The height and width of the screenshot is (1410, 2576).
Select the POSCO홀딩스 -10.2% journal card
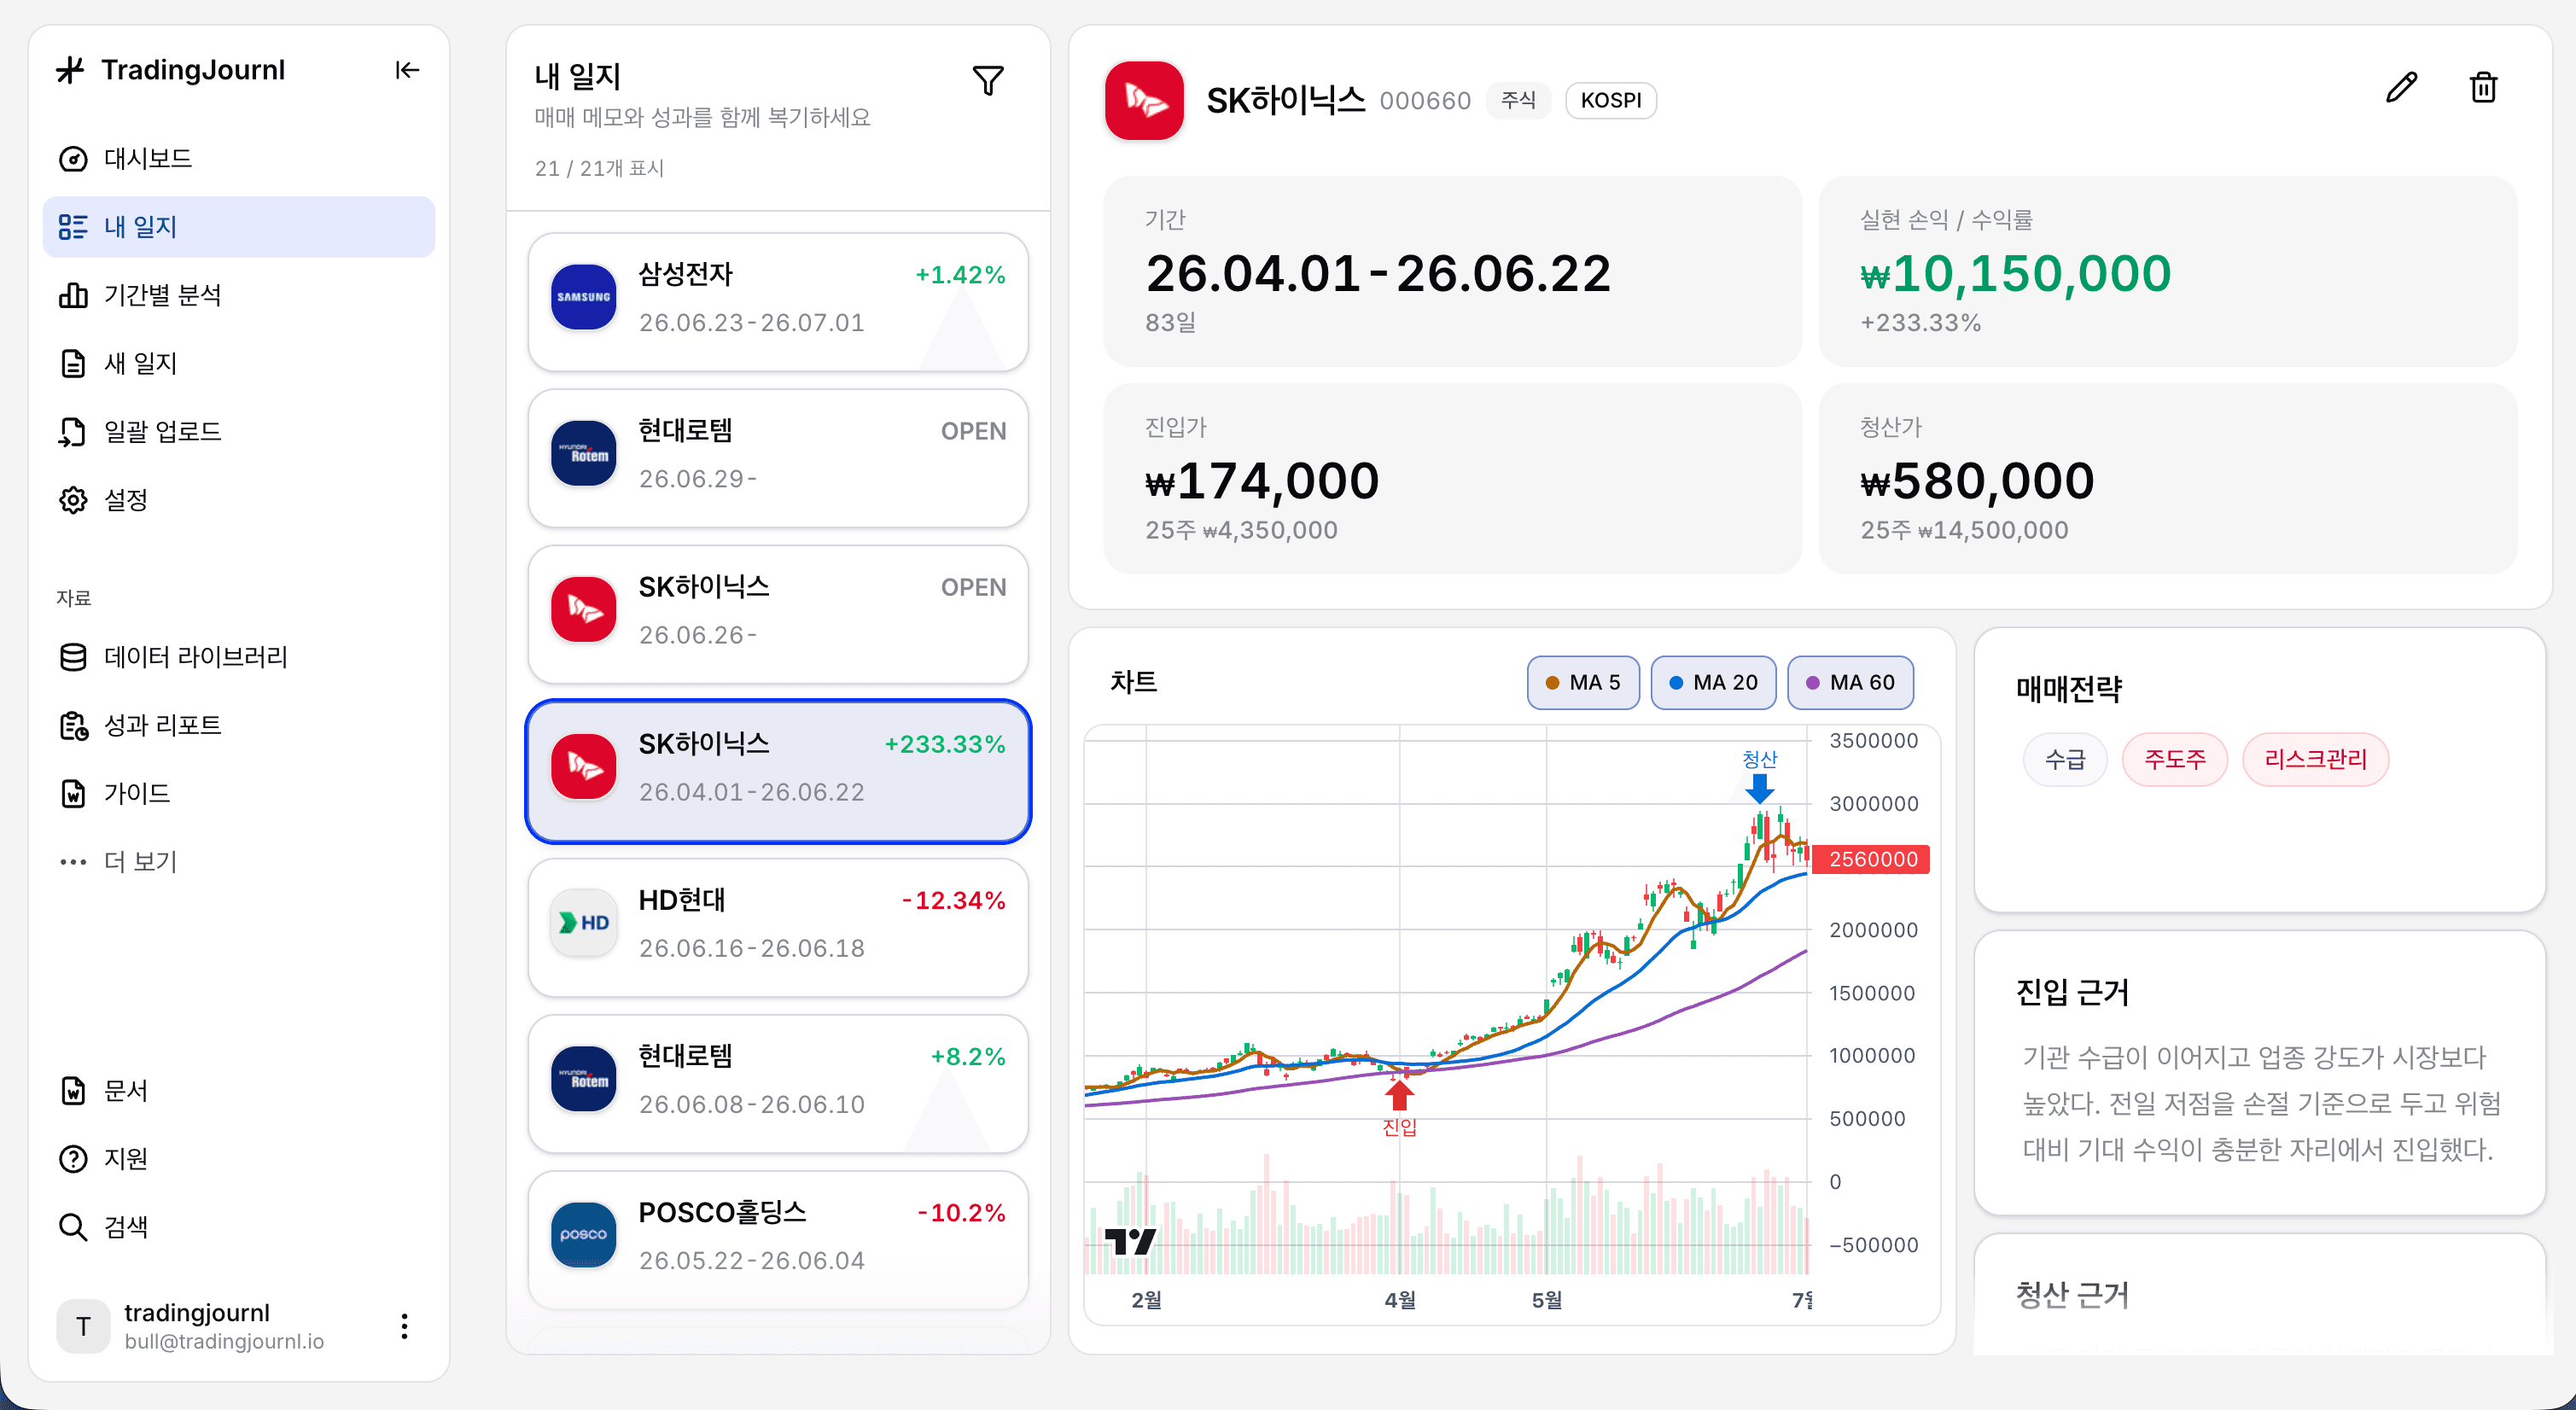(778, 1239)
